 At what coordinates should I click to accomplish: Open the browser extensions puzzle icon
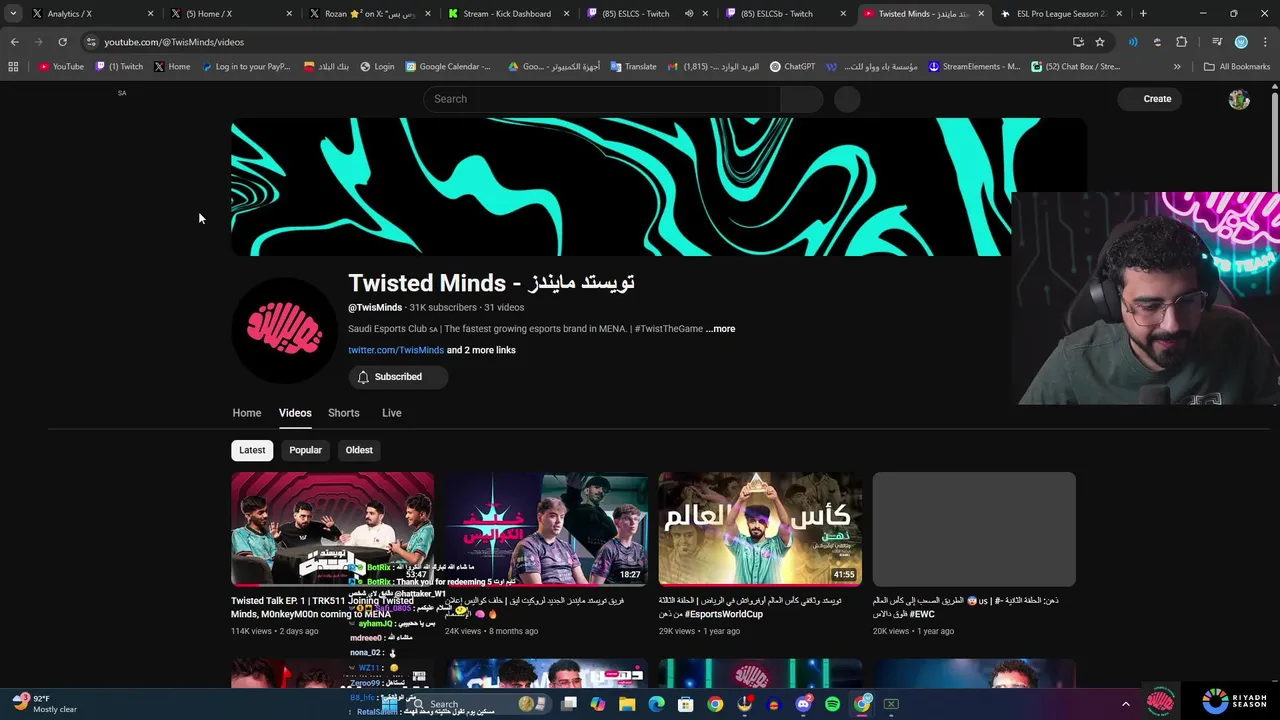(x=1181, y=42)
